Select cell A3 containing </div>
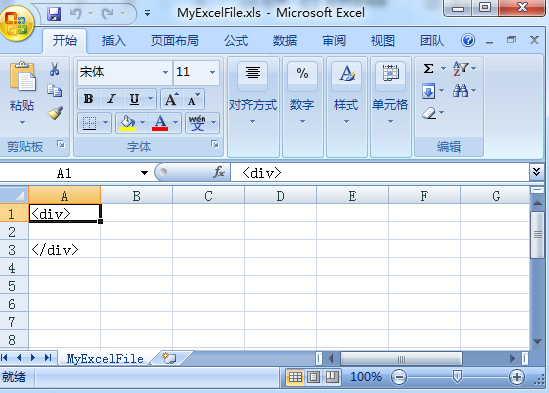 (65, 249)
